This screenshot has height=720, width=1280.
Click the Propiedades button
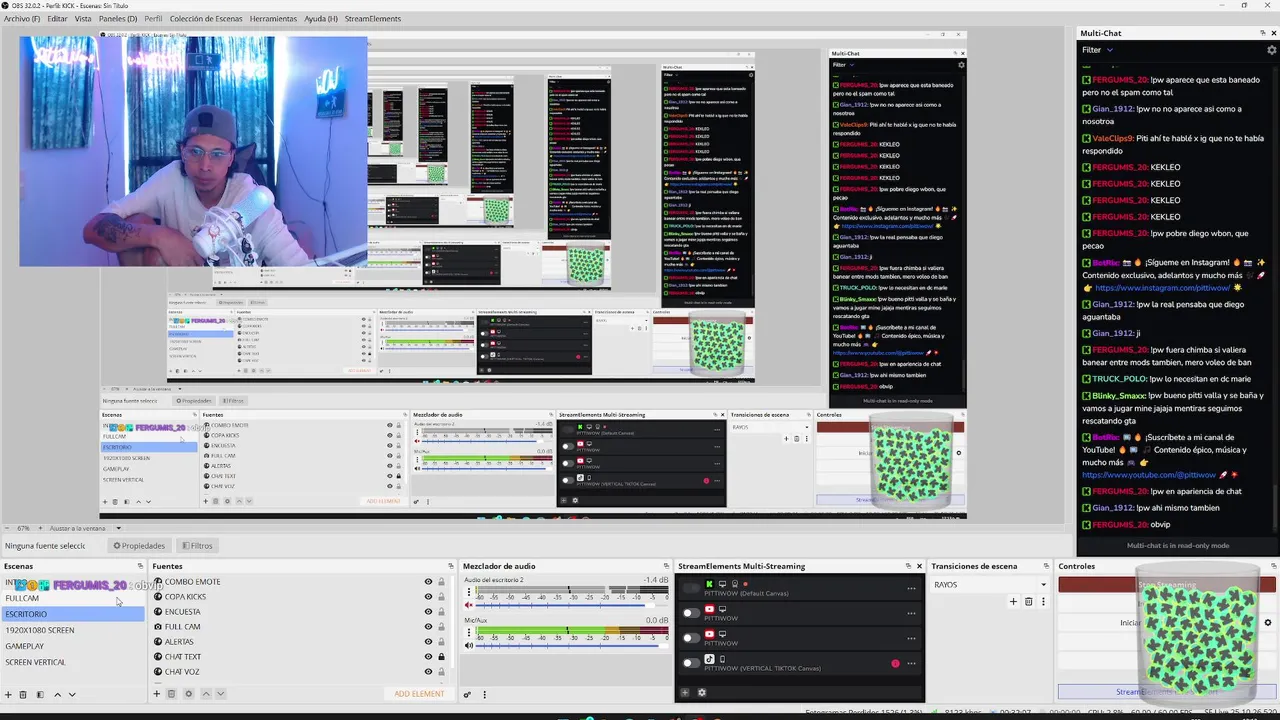point(139,545)
